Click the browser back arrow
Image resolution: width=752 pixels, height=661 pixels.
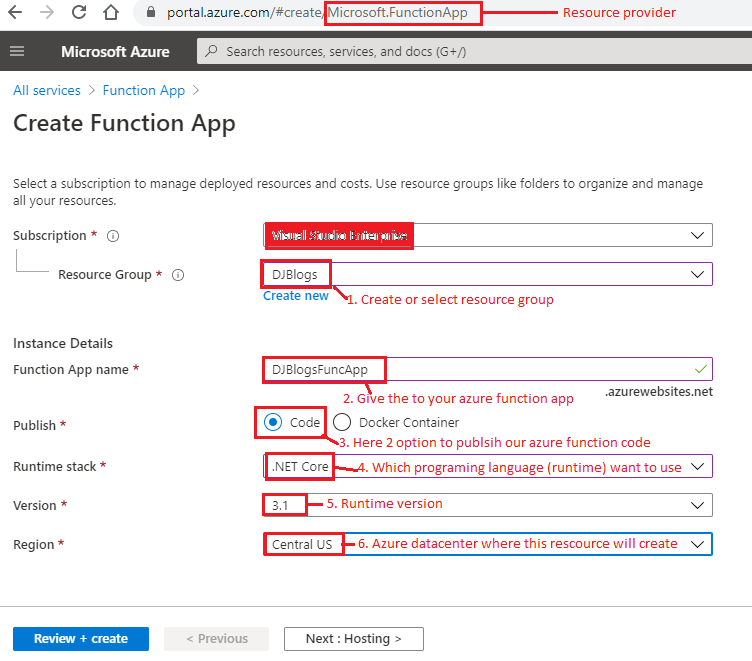pos(15,12)
